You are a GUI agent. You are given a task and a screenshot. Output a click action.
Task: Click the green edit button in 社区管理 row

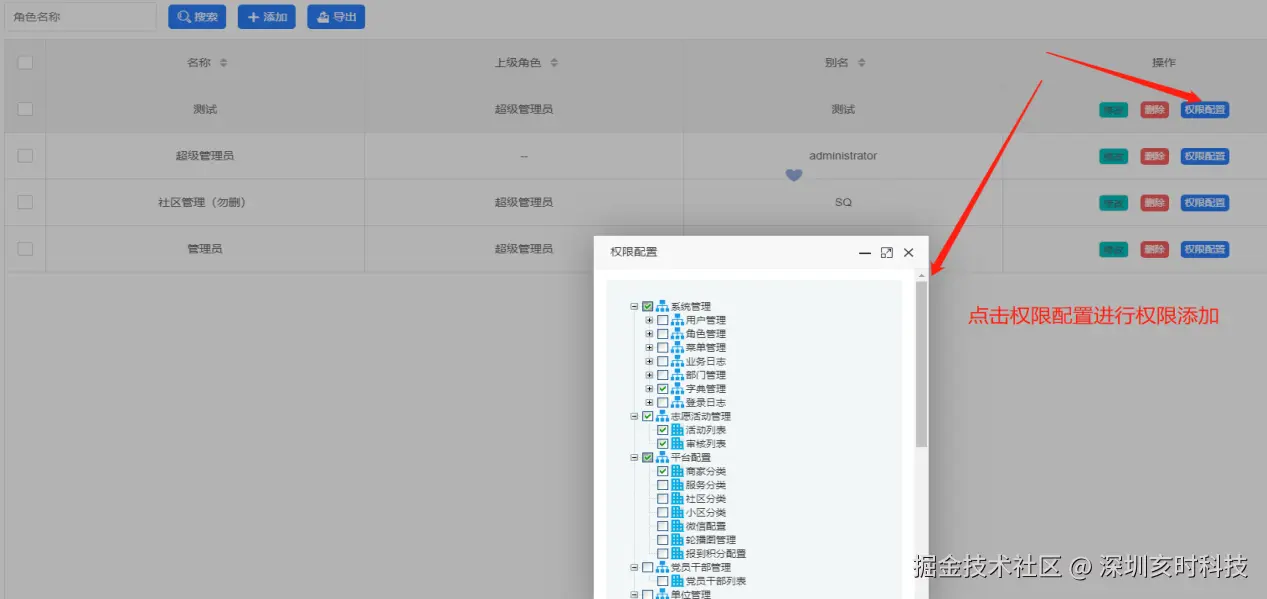[x=1113, y=203]
